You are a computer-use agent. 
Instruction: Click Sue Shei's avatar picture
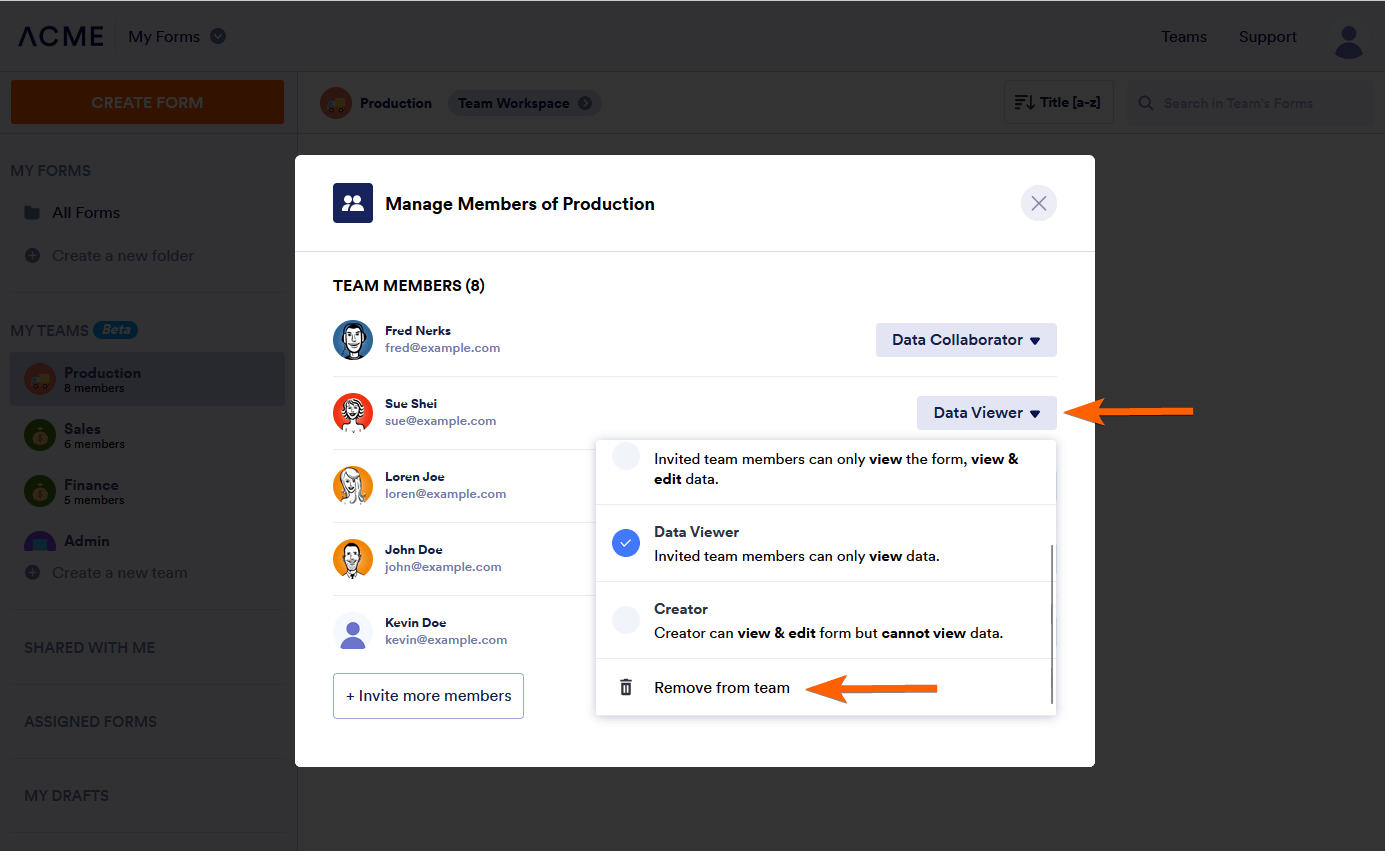[353, 412]
